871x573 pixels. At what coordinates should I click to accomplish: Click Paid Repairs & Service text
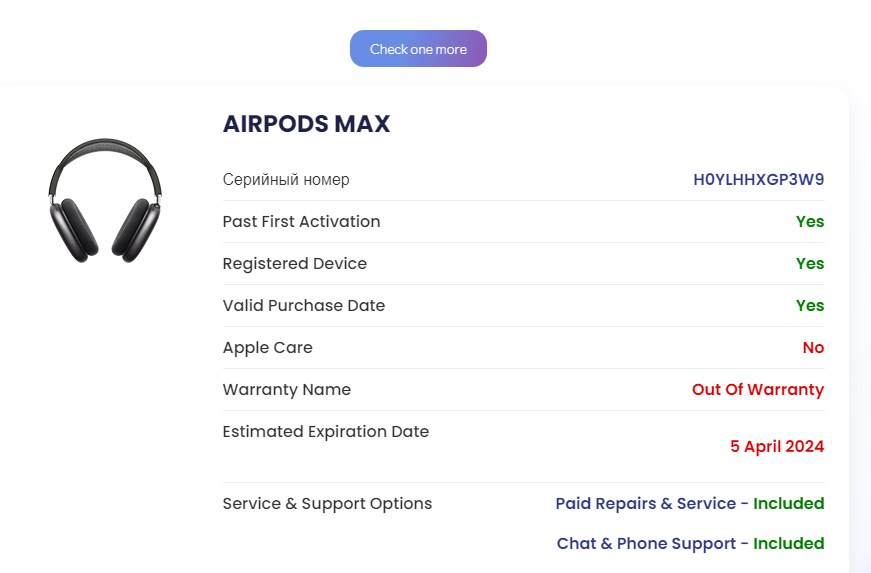(x=646, y=504)
